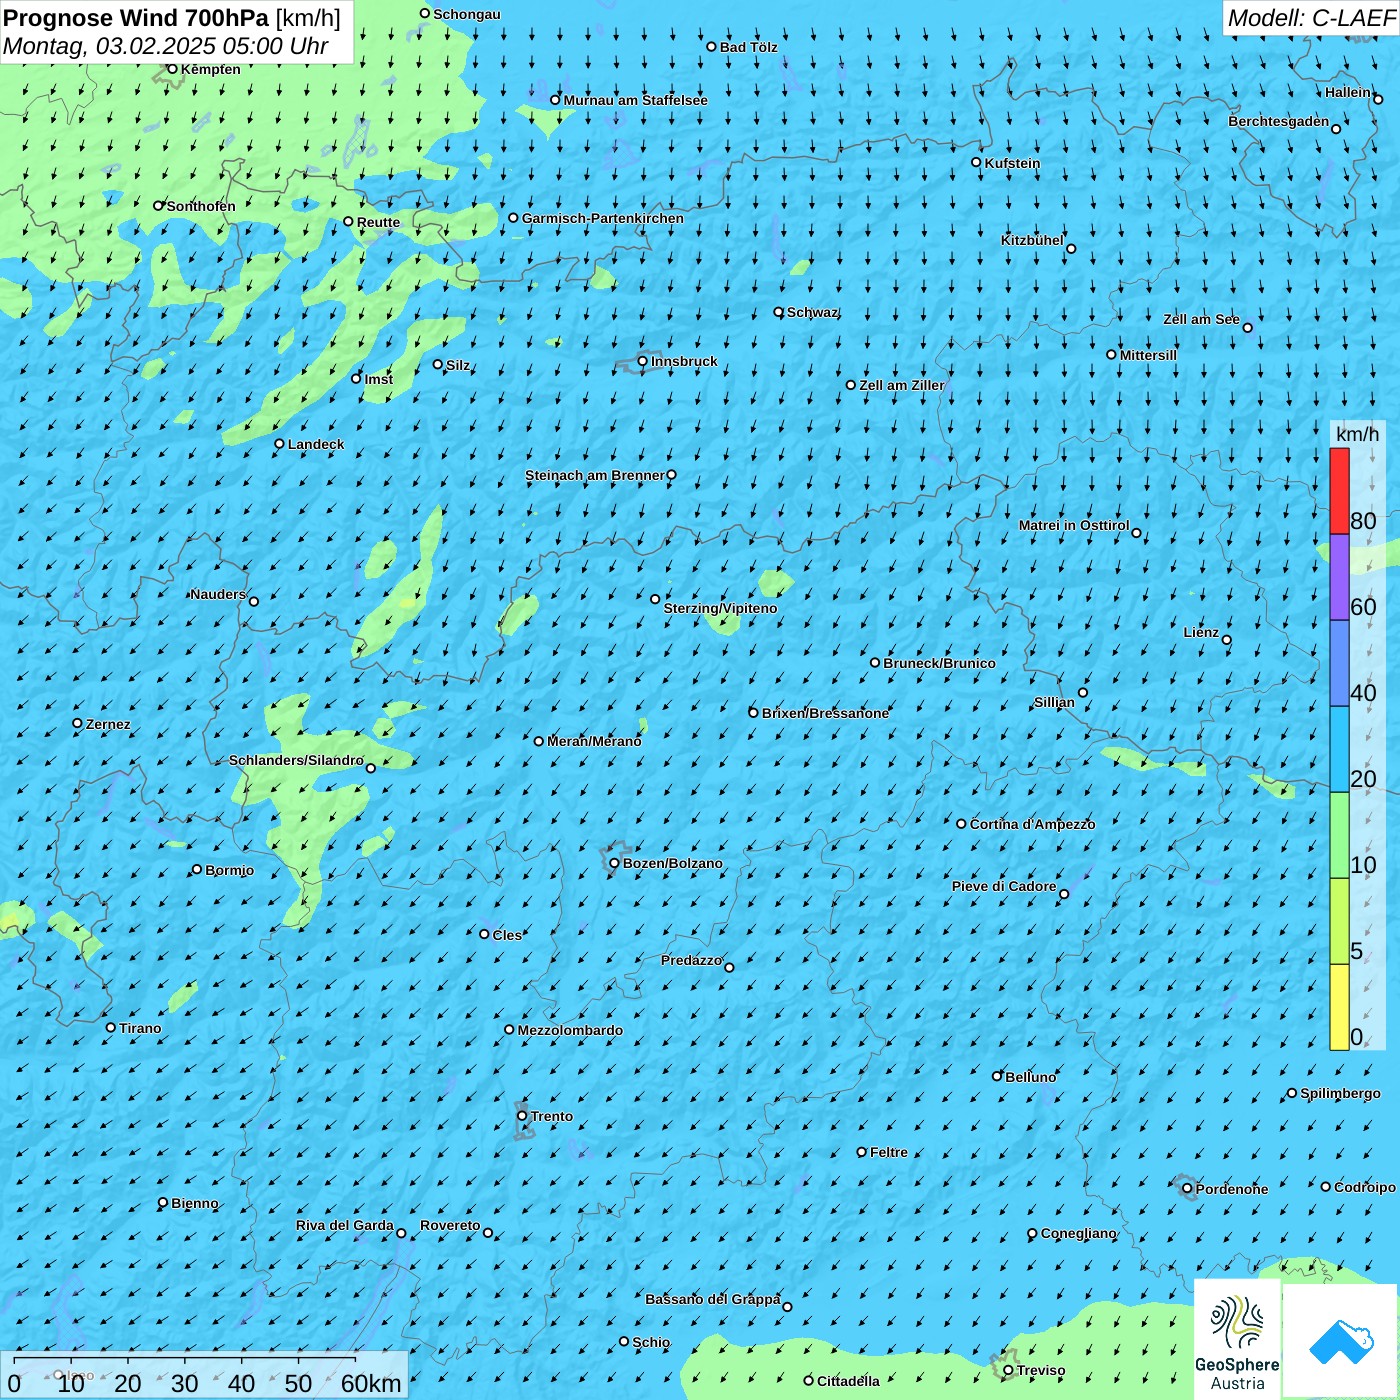Click the legend value '80'
This screenshot has width=1400, height=1400.
click(x=1363, y=520)
